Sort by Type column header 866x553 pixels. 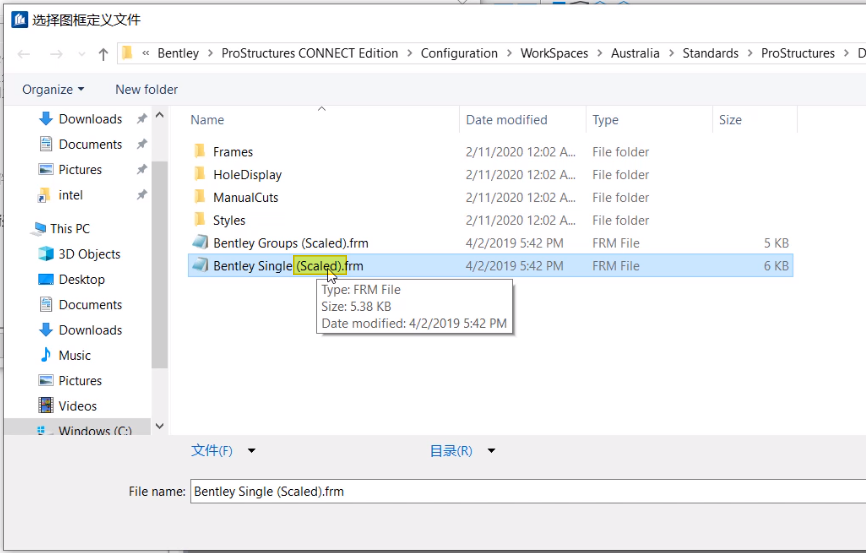[605, 120]
